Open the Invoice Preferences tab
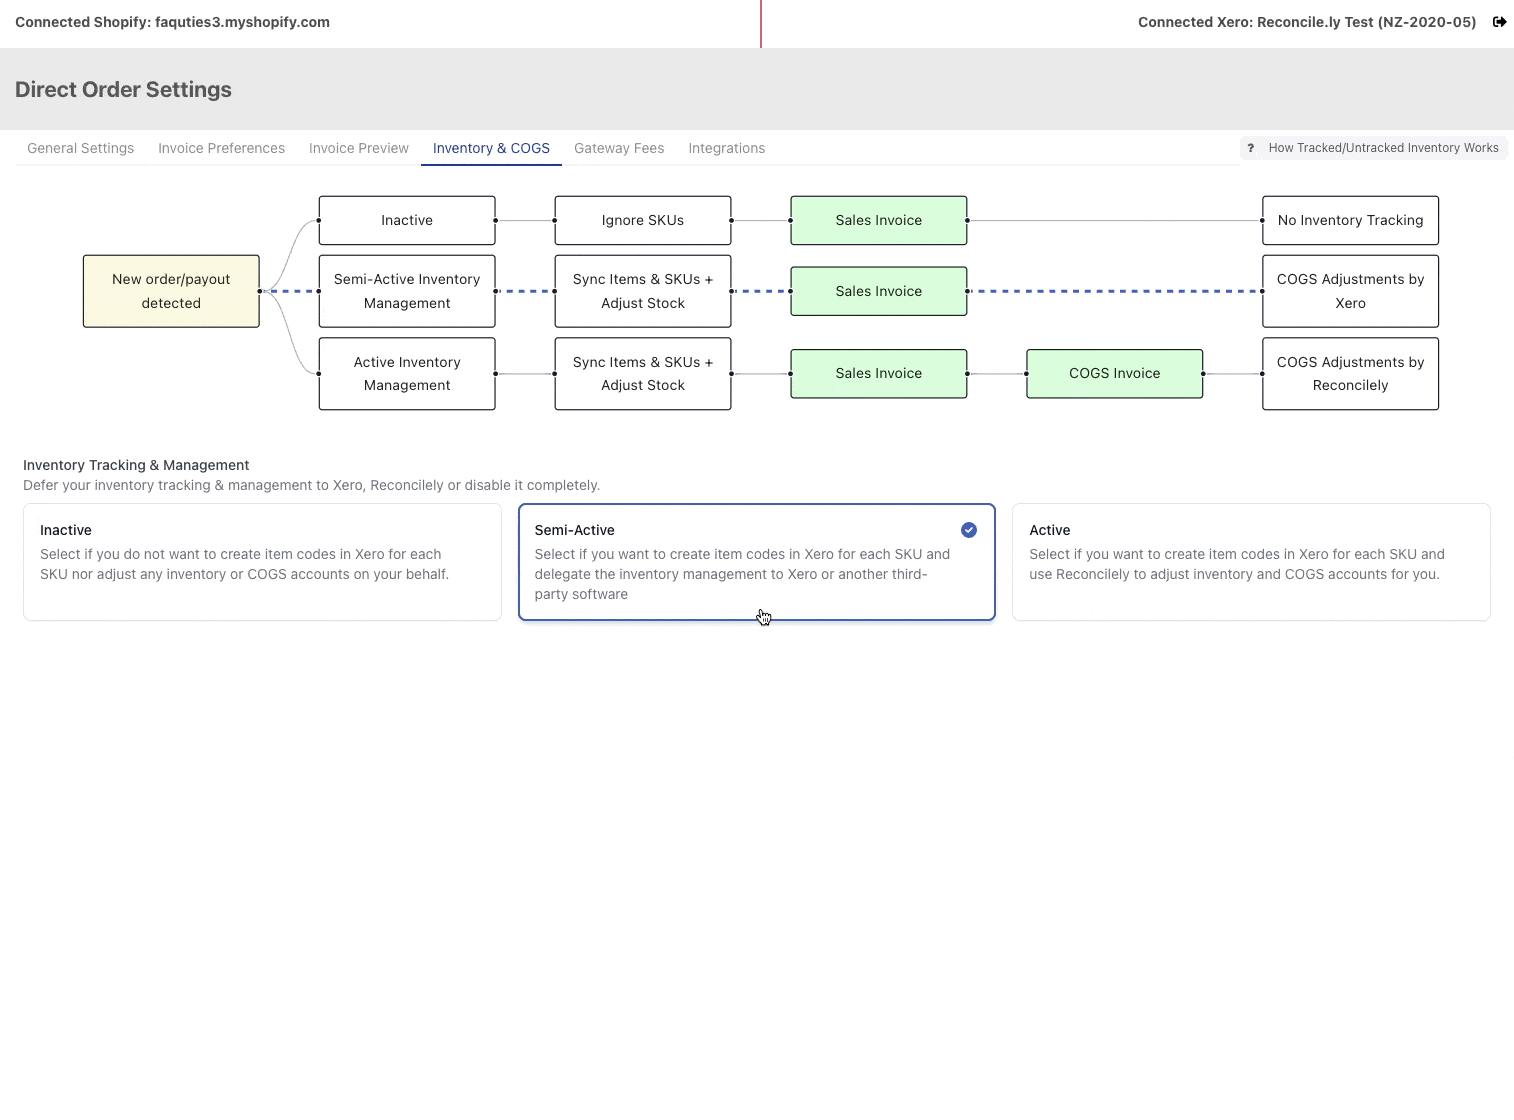1514x1120 pixels. (x=221, y=148)
